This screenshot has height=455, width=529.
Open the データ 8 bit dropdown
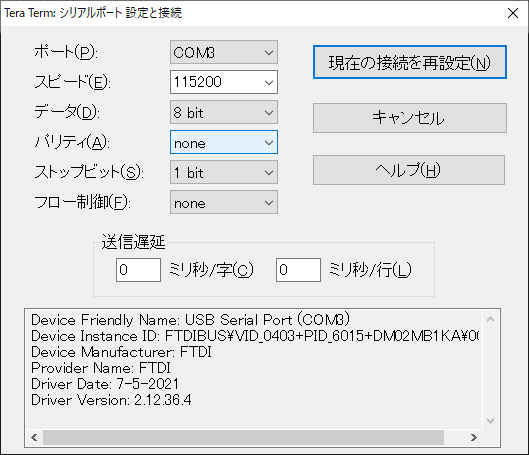coord(224,112)
